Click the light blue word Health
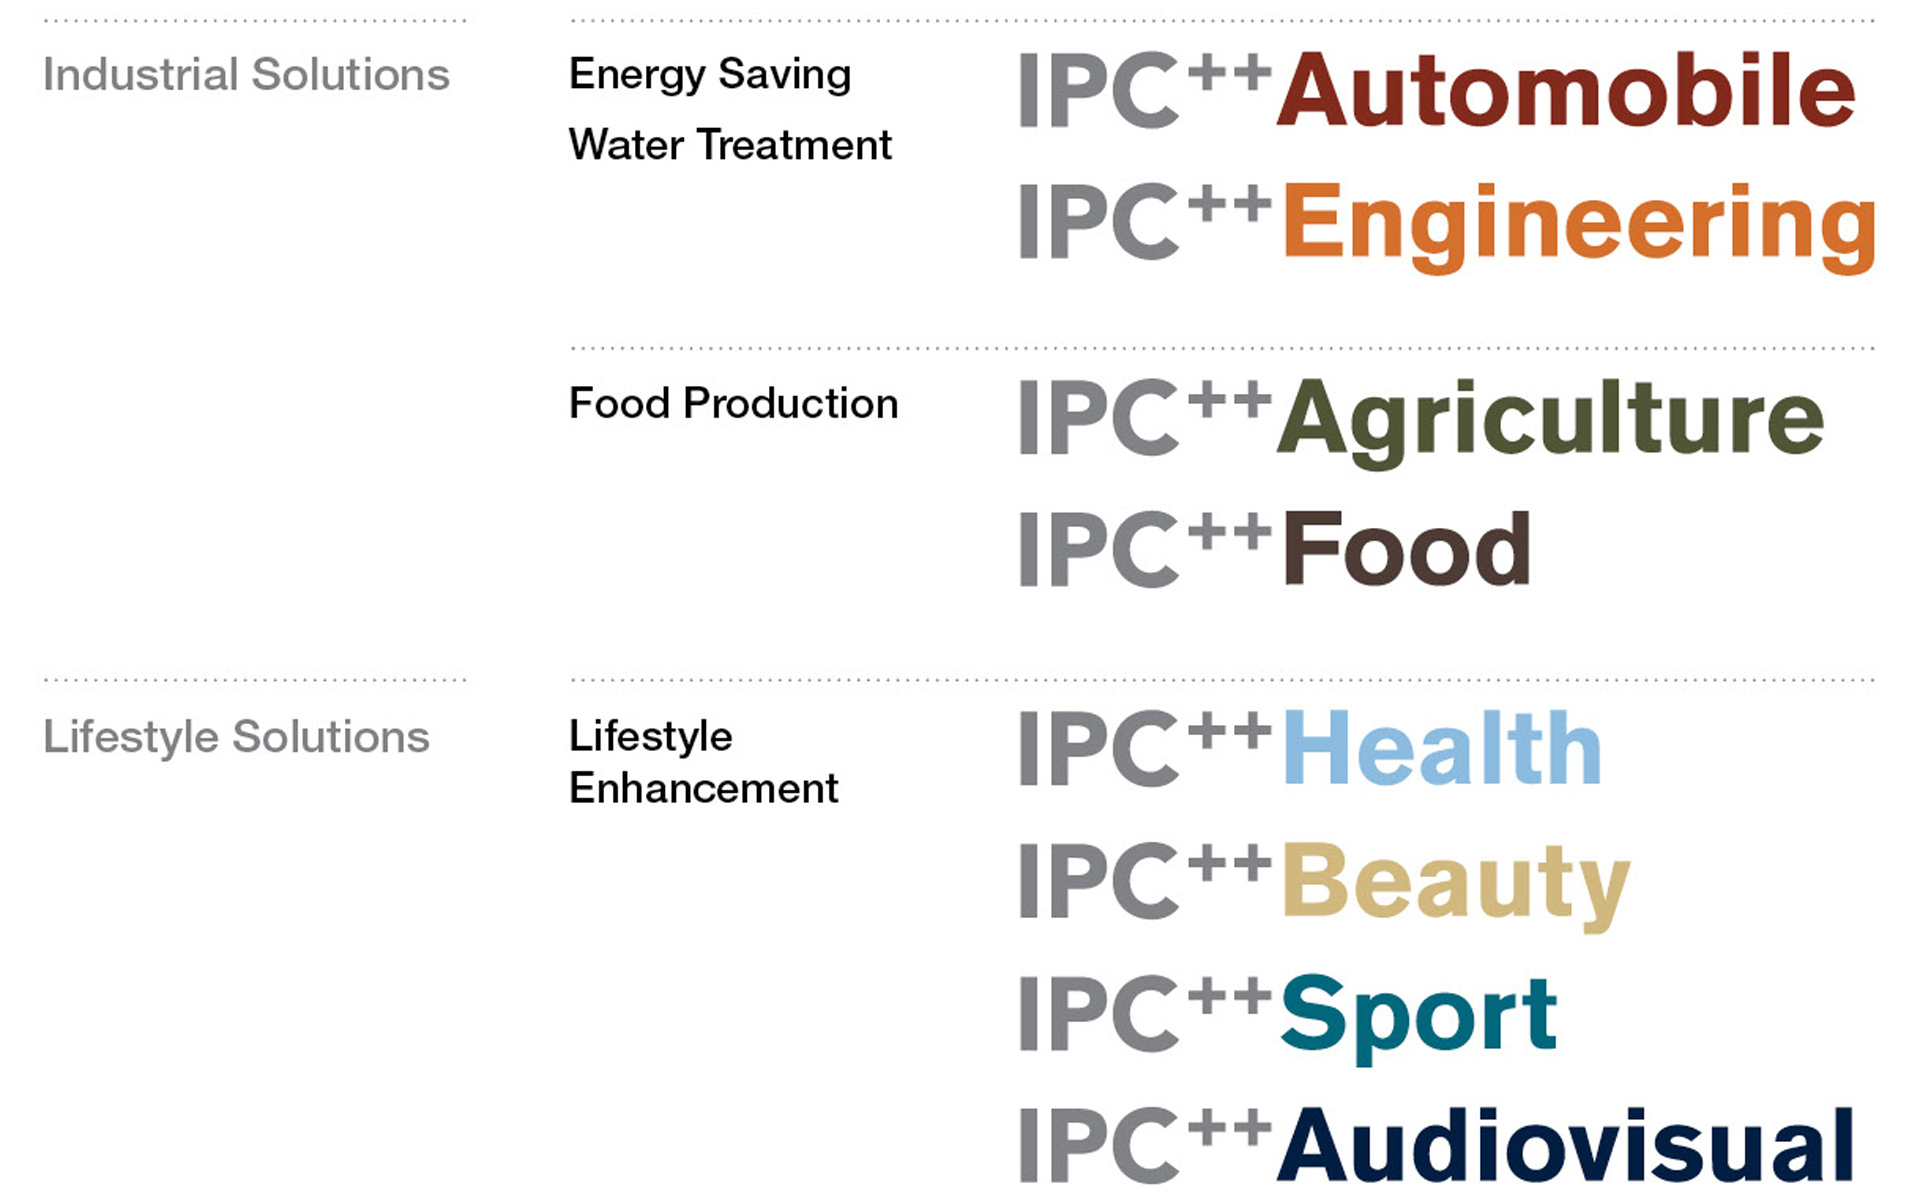This screenshot has width=1920, height=1200. tap(1443, 747)
